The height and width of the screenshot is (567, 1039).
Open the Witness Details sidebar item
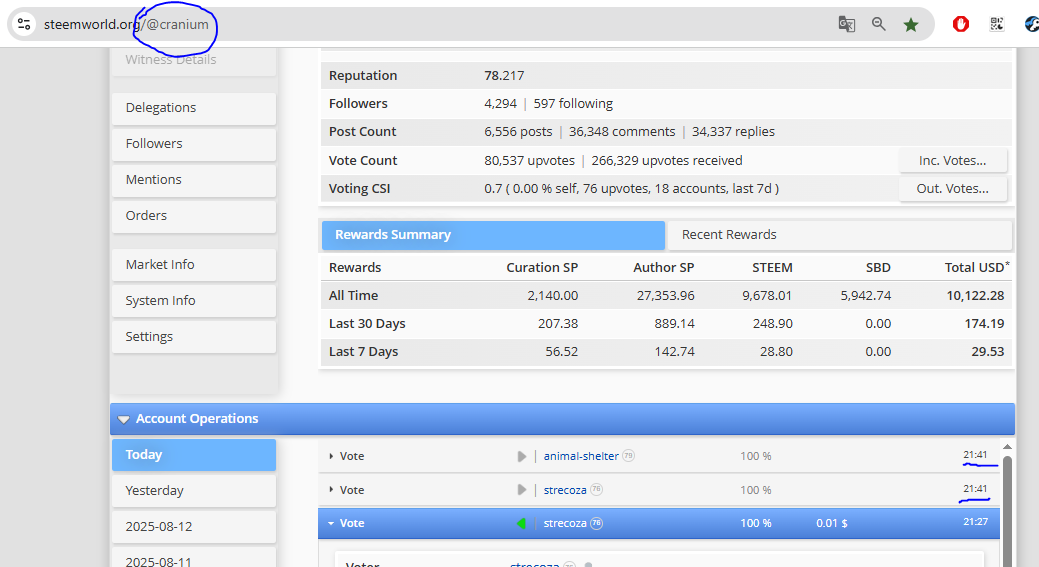pyautogui.click(x=193, y=60)
